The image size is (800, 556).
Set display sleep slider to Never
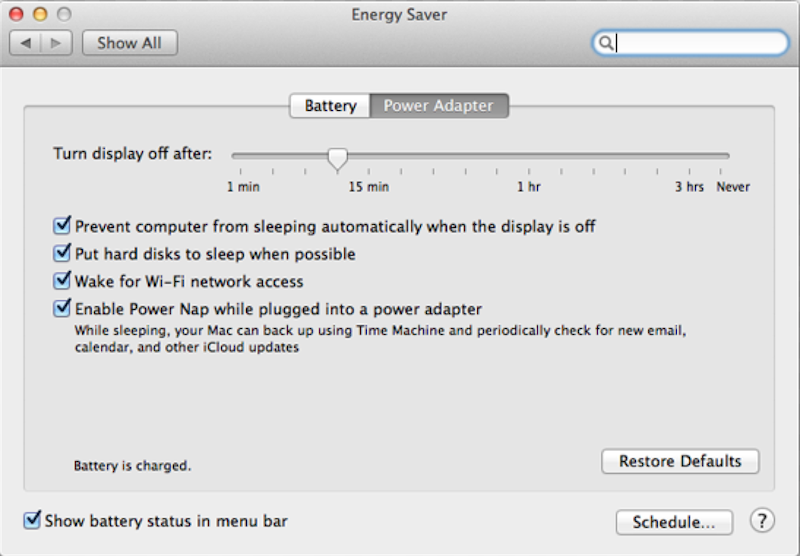tap(729, 157)
